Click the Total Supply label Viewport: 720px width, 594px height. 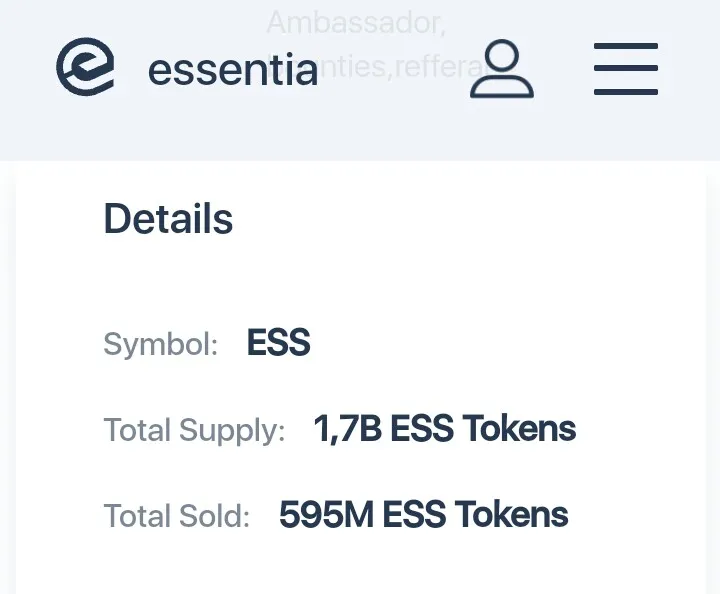coord(195,430)
